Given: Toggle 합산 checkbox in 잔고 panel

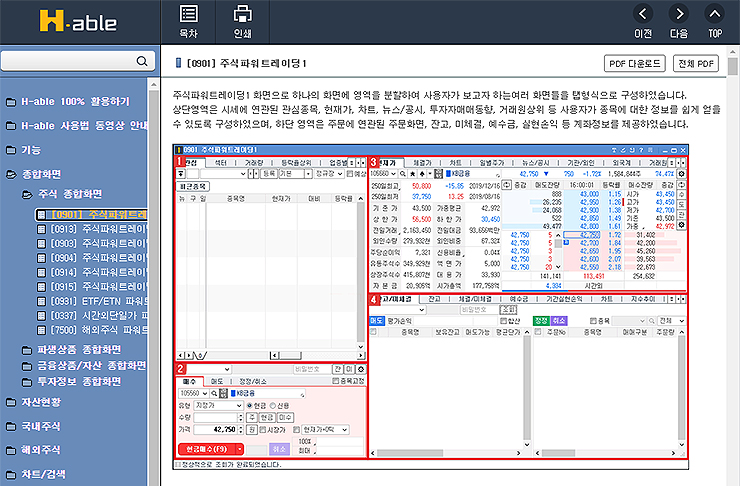Looking at the screenshot, I should [503, 321].
